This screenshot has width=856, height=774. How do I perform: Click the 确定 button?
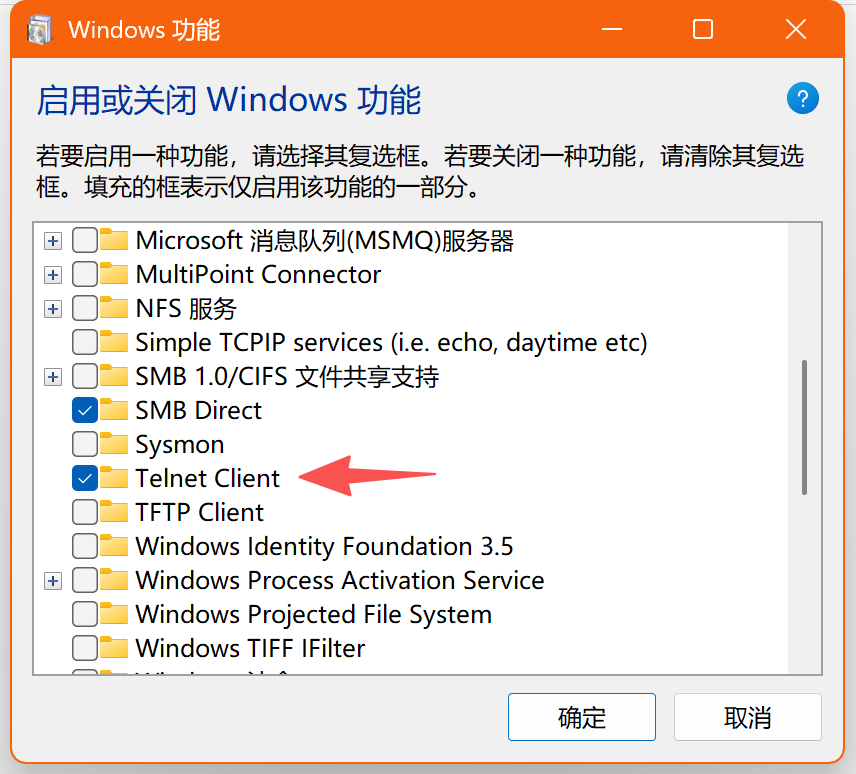(582, 717)
